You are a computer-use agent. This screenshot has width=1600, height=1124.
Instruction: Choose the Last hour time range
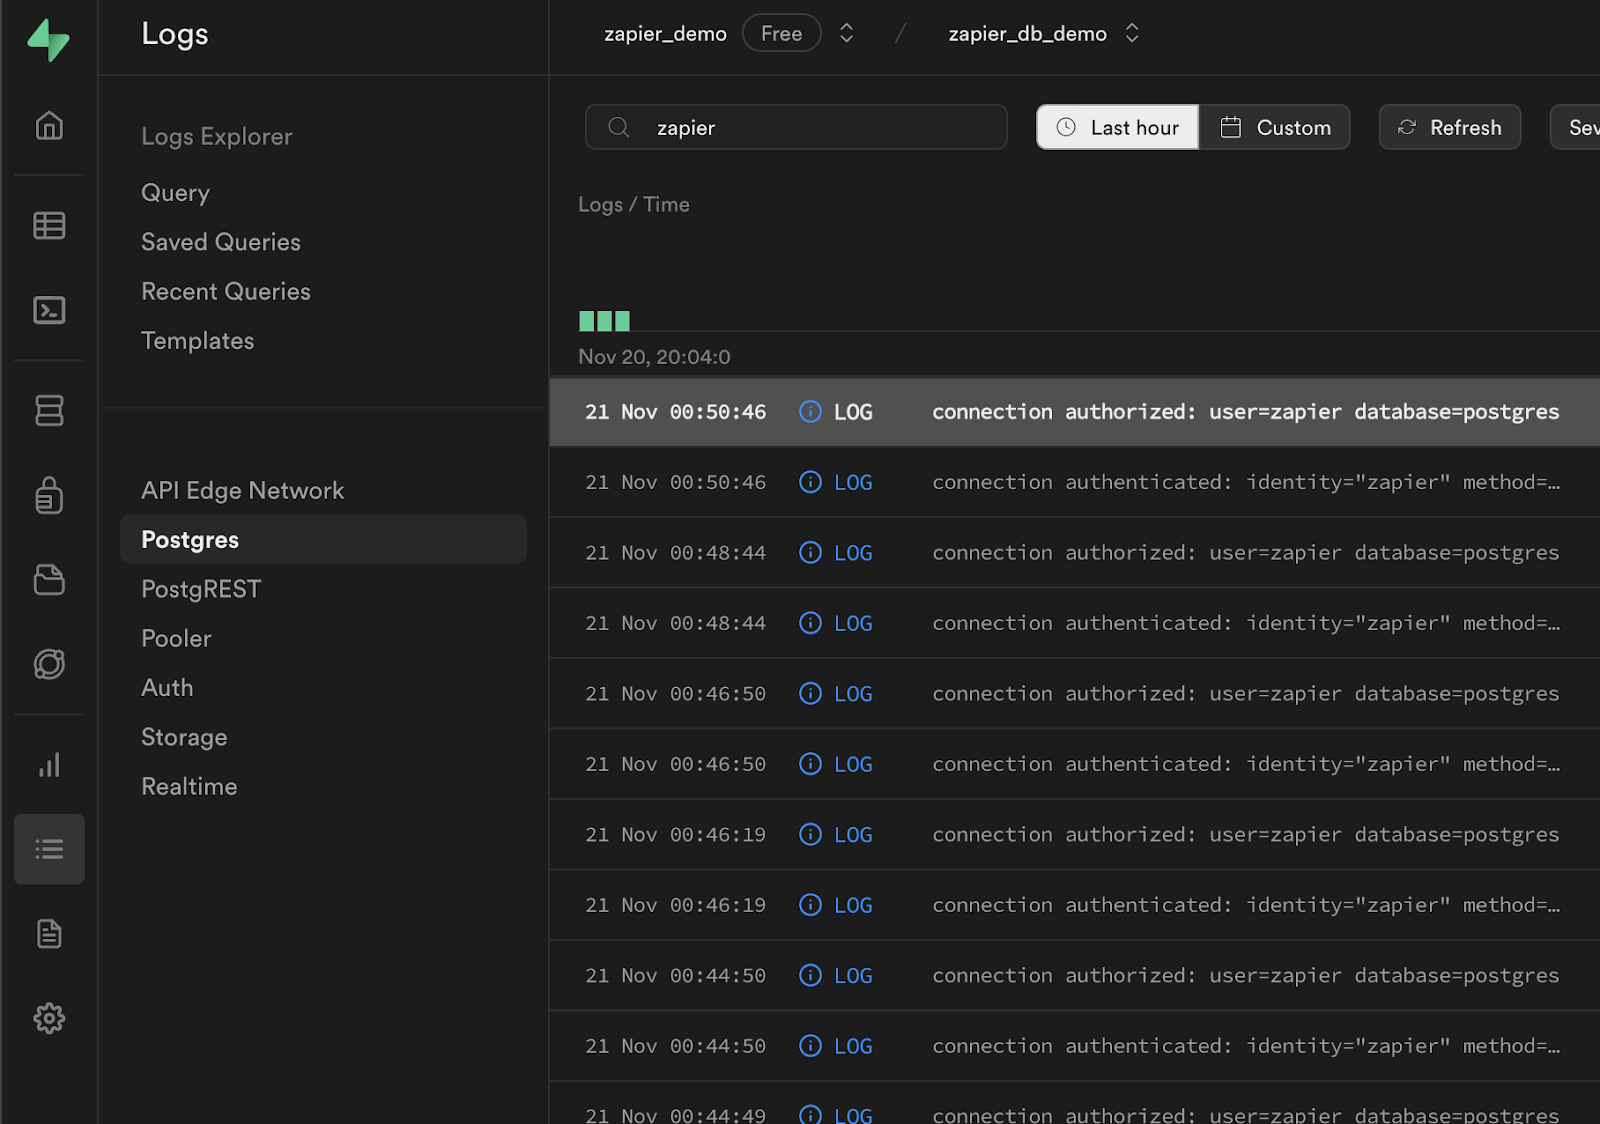click(x=1117, y=127)
